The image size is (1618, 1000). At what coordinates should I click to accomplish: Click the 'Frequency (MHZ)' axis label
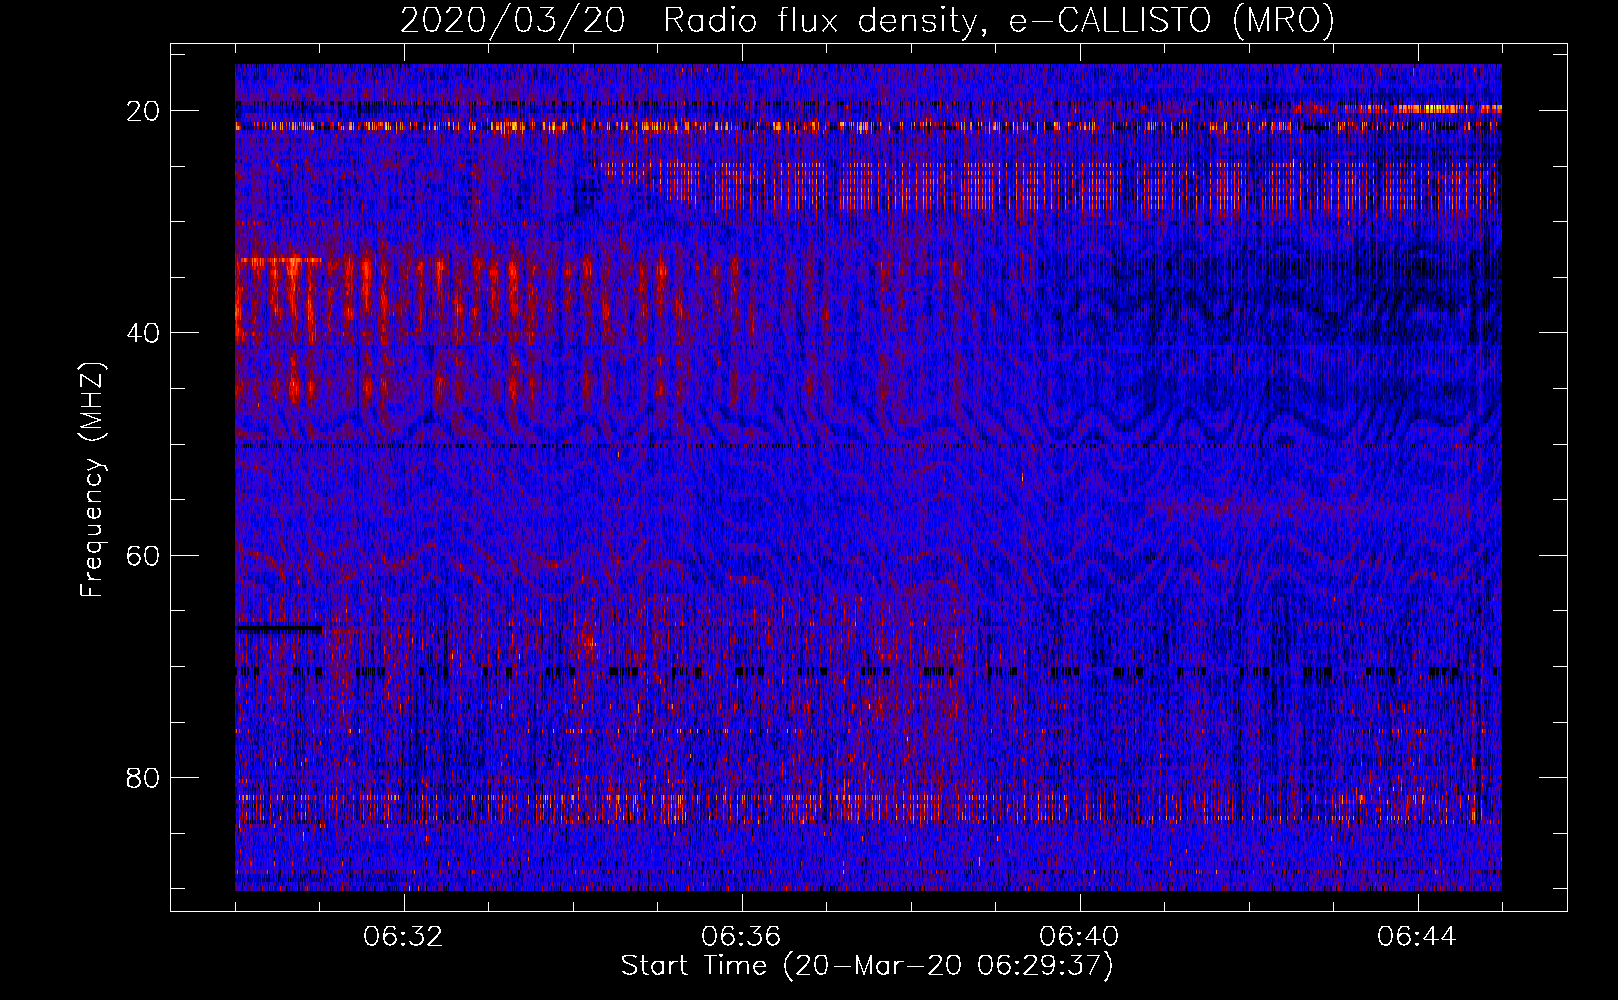(92, 480)
